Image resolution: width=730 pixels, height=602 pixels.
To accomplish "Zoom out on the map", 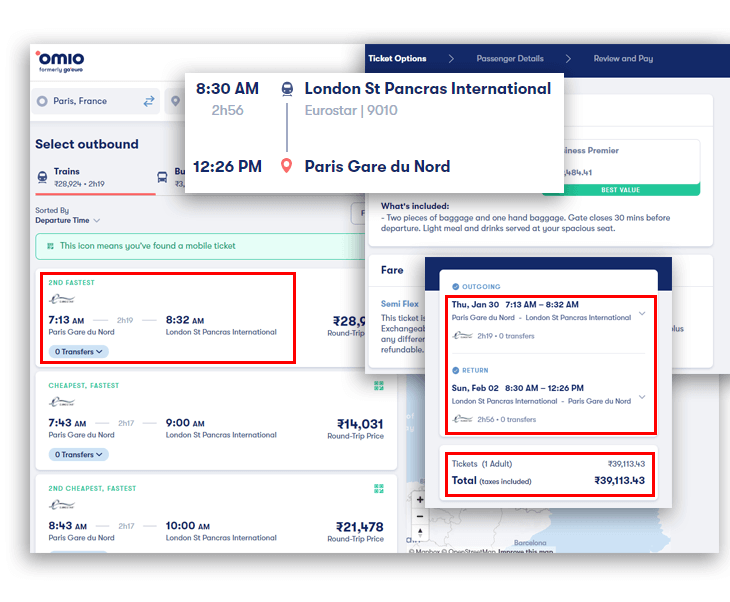I will click(420, 517).
